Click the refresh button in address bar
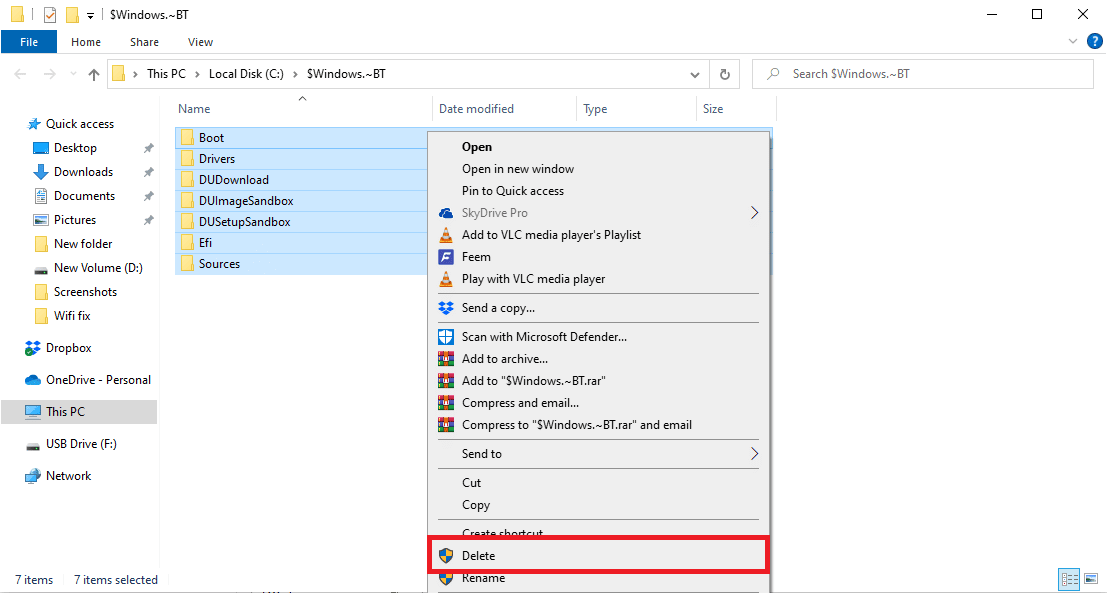 [x=725, y=74]
